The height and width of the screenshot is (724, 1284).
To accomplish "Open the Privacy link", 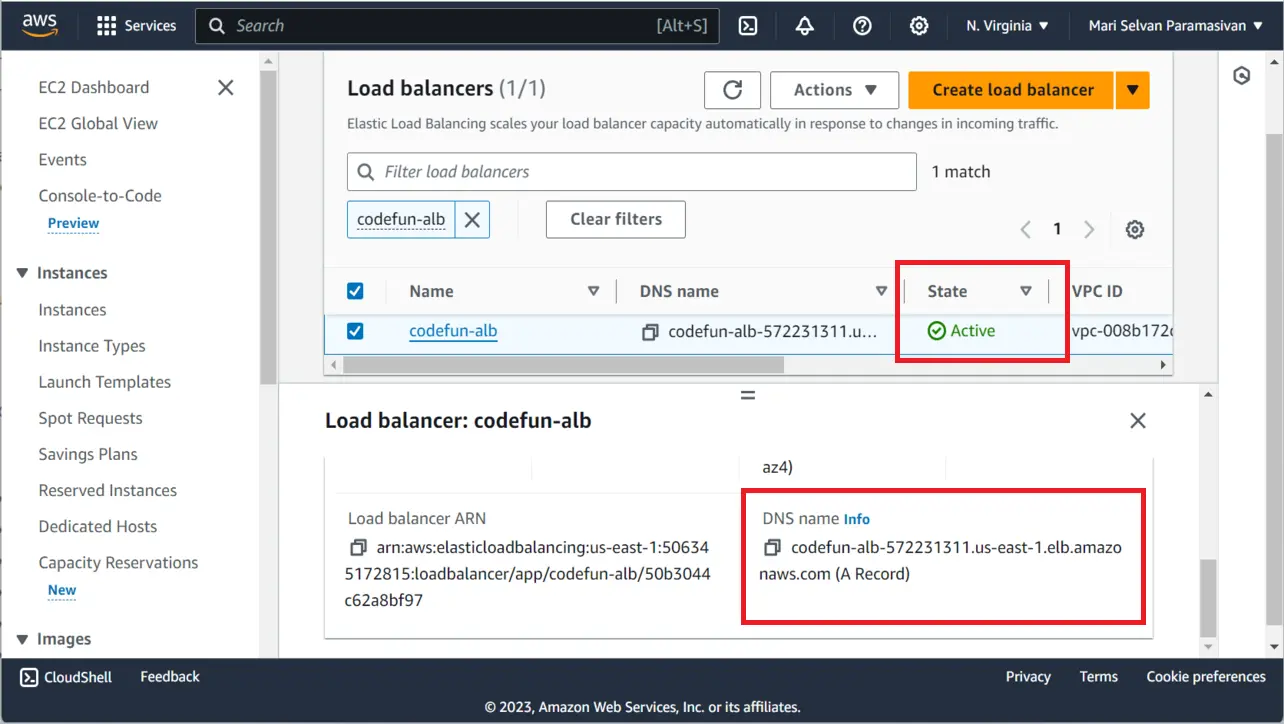I will tap(1028, 677).
